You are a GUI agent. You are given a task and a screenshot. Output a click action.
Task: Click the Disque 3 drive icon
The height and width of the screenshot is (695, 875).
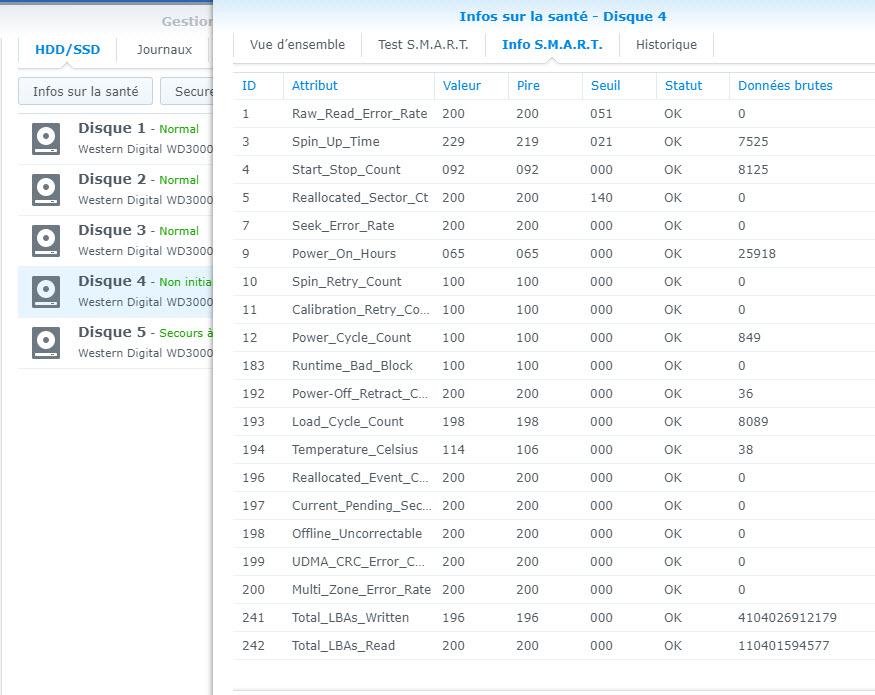46,240
